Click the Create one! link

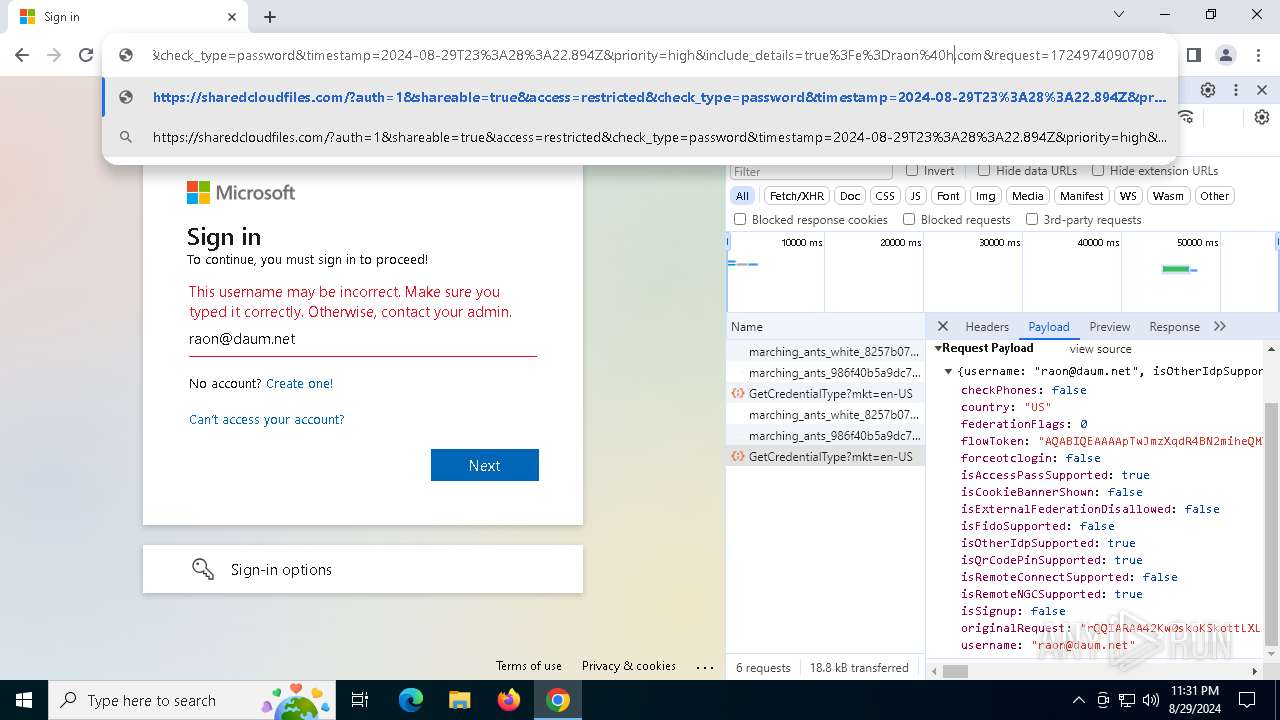[299, 383]
